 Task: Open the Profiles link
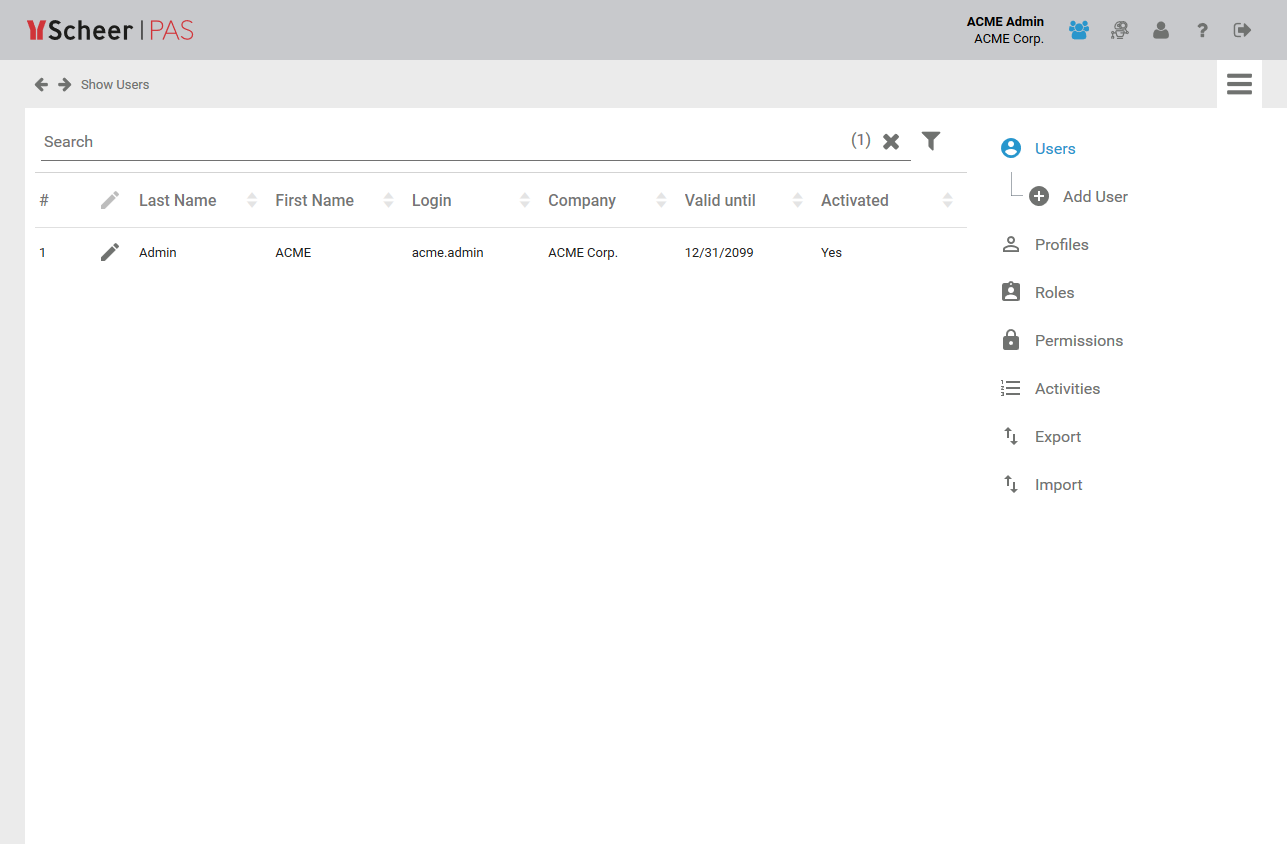tap(1061, 244)
